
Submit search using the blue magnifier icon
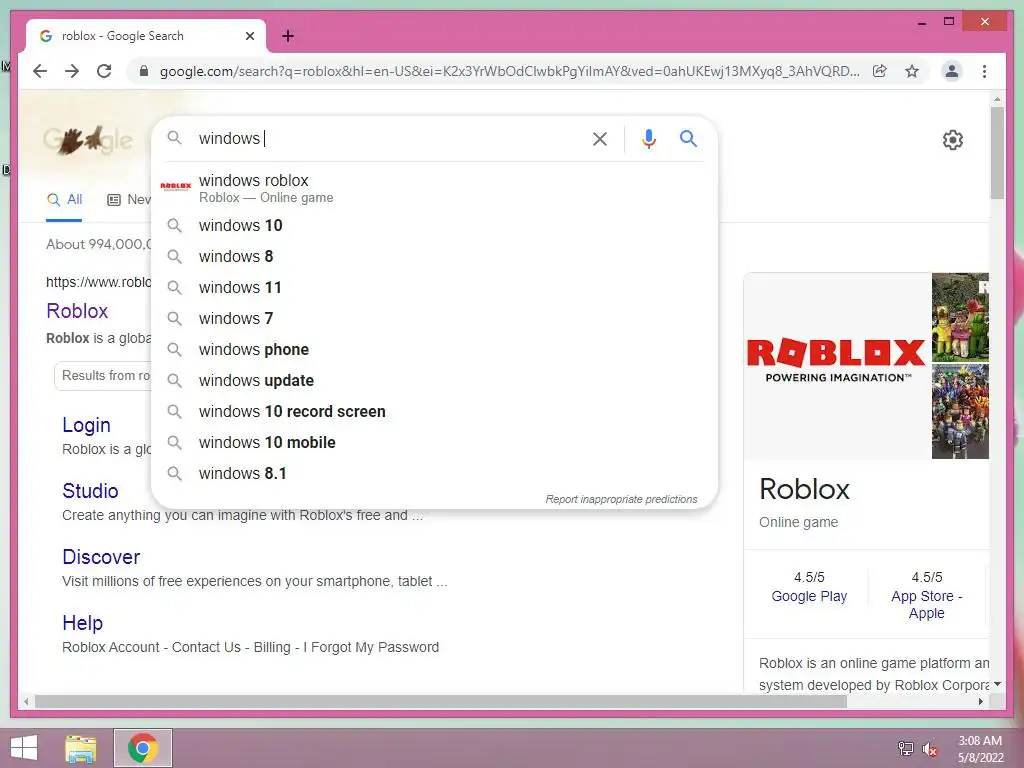[x=688, y=138]
